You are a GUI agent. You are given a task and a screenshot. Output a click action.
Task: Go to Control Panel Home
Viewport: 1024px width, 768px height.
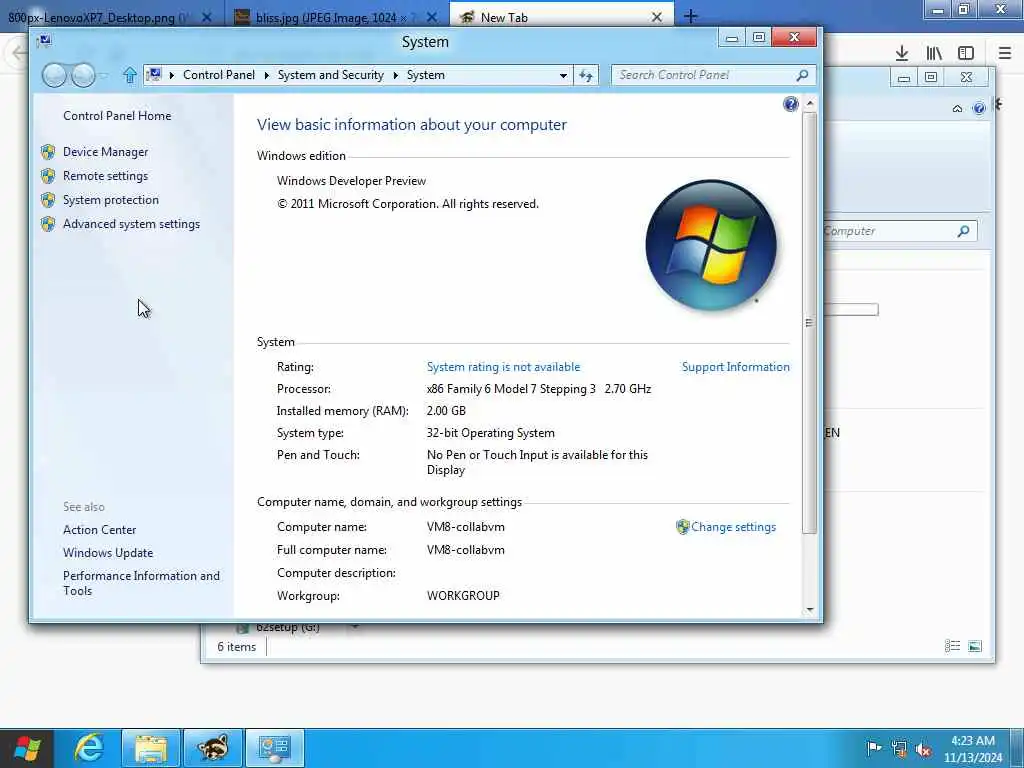[x=117, y=116]
